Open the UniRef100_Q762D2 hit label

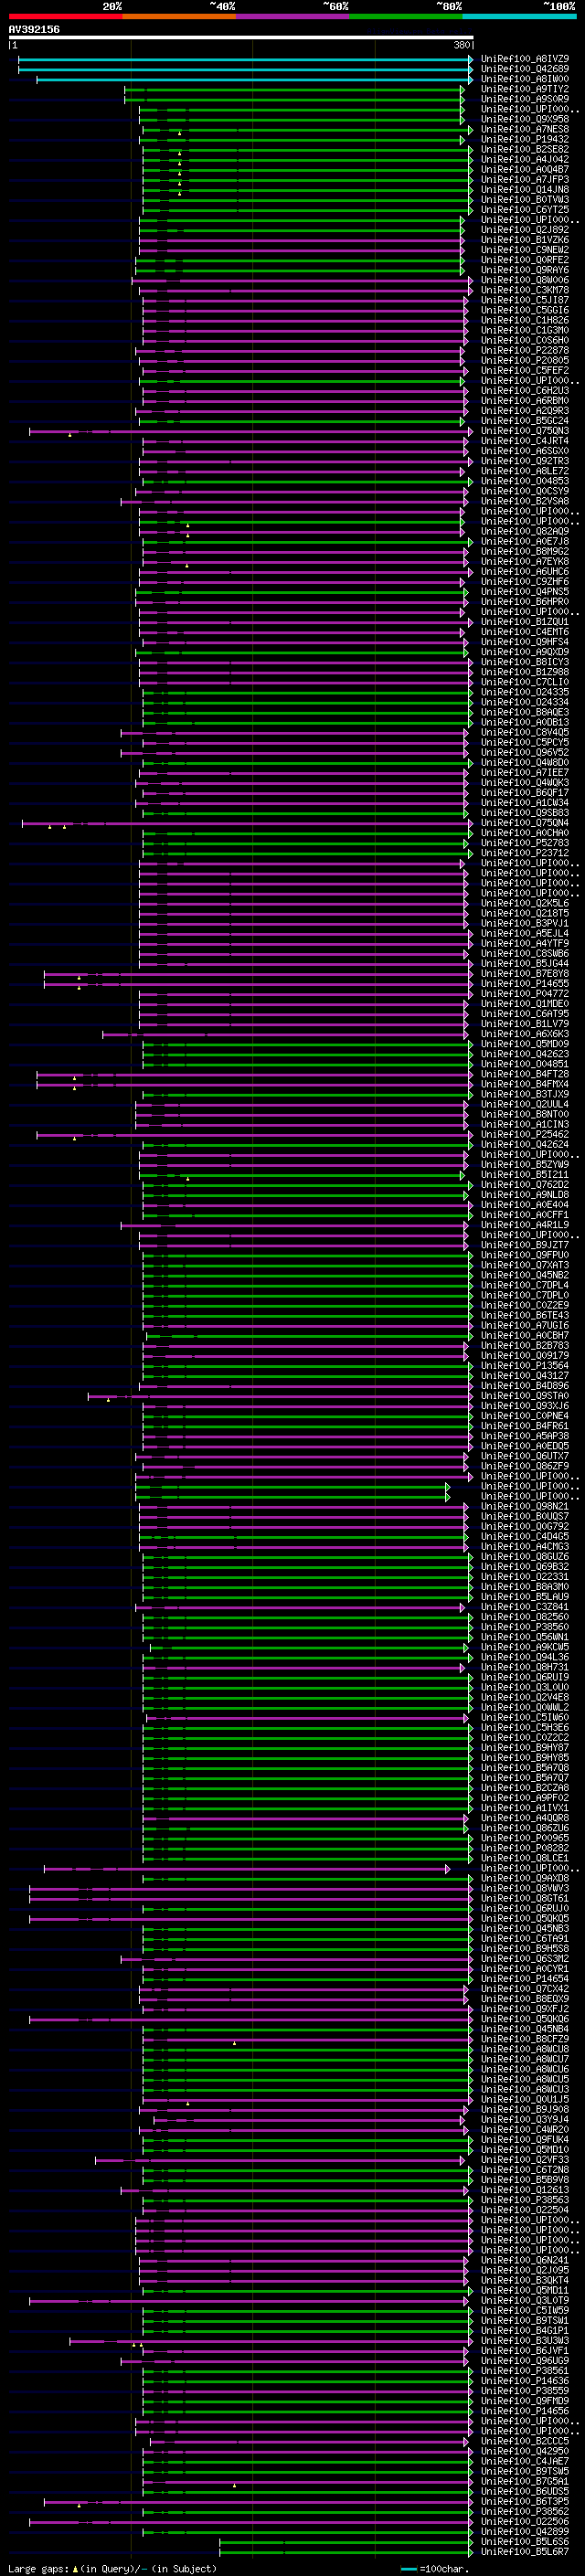[525, 1185]
